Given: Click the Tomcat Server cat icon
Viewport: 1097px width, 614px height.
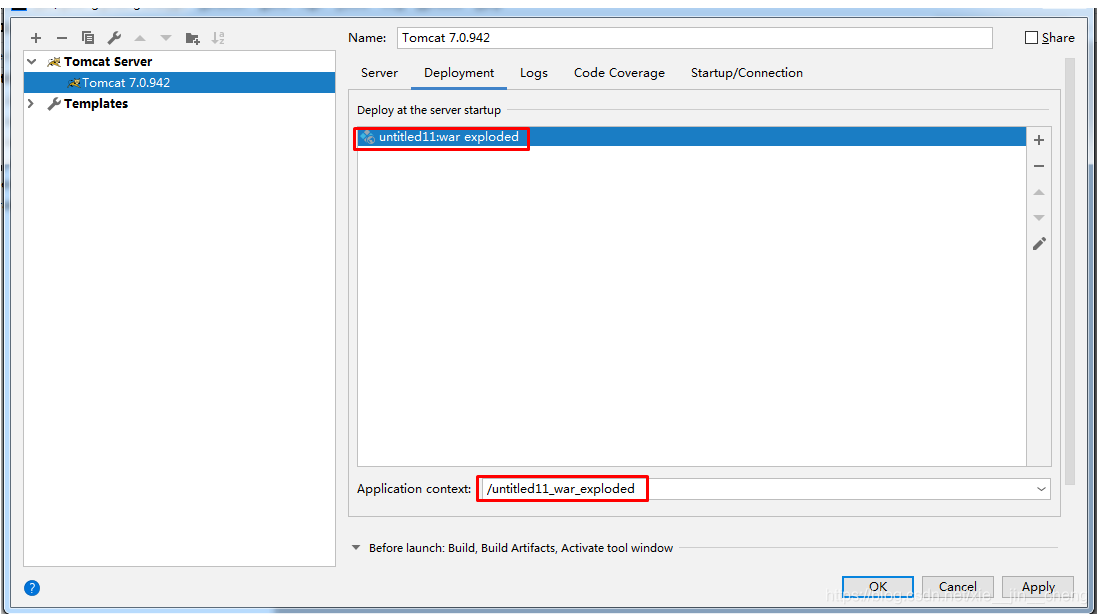Looking at the screenshot, I should (x=53, y=62).
